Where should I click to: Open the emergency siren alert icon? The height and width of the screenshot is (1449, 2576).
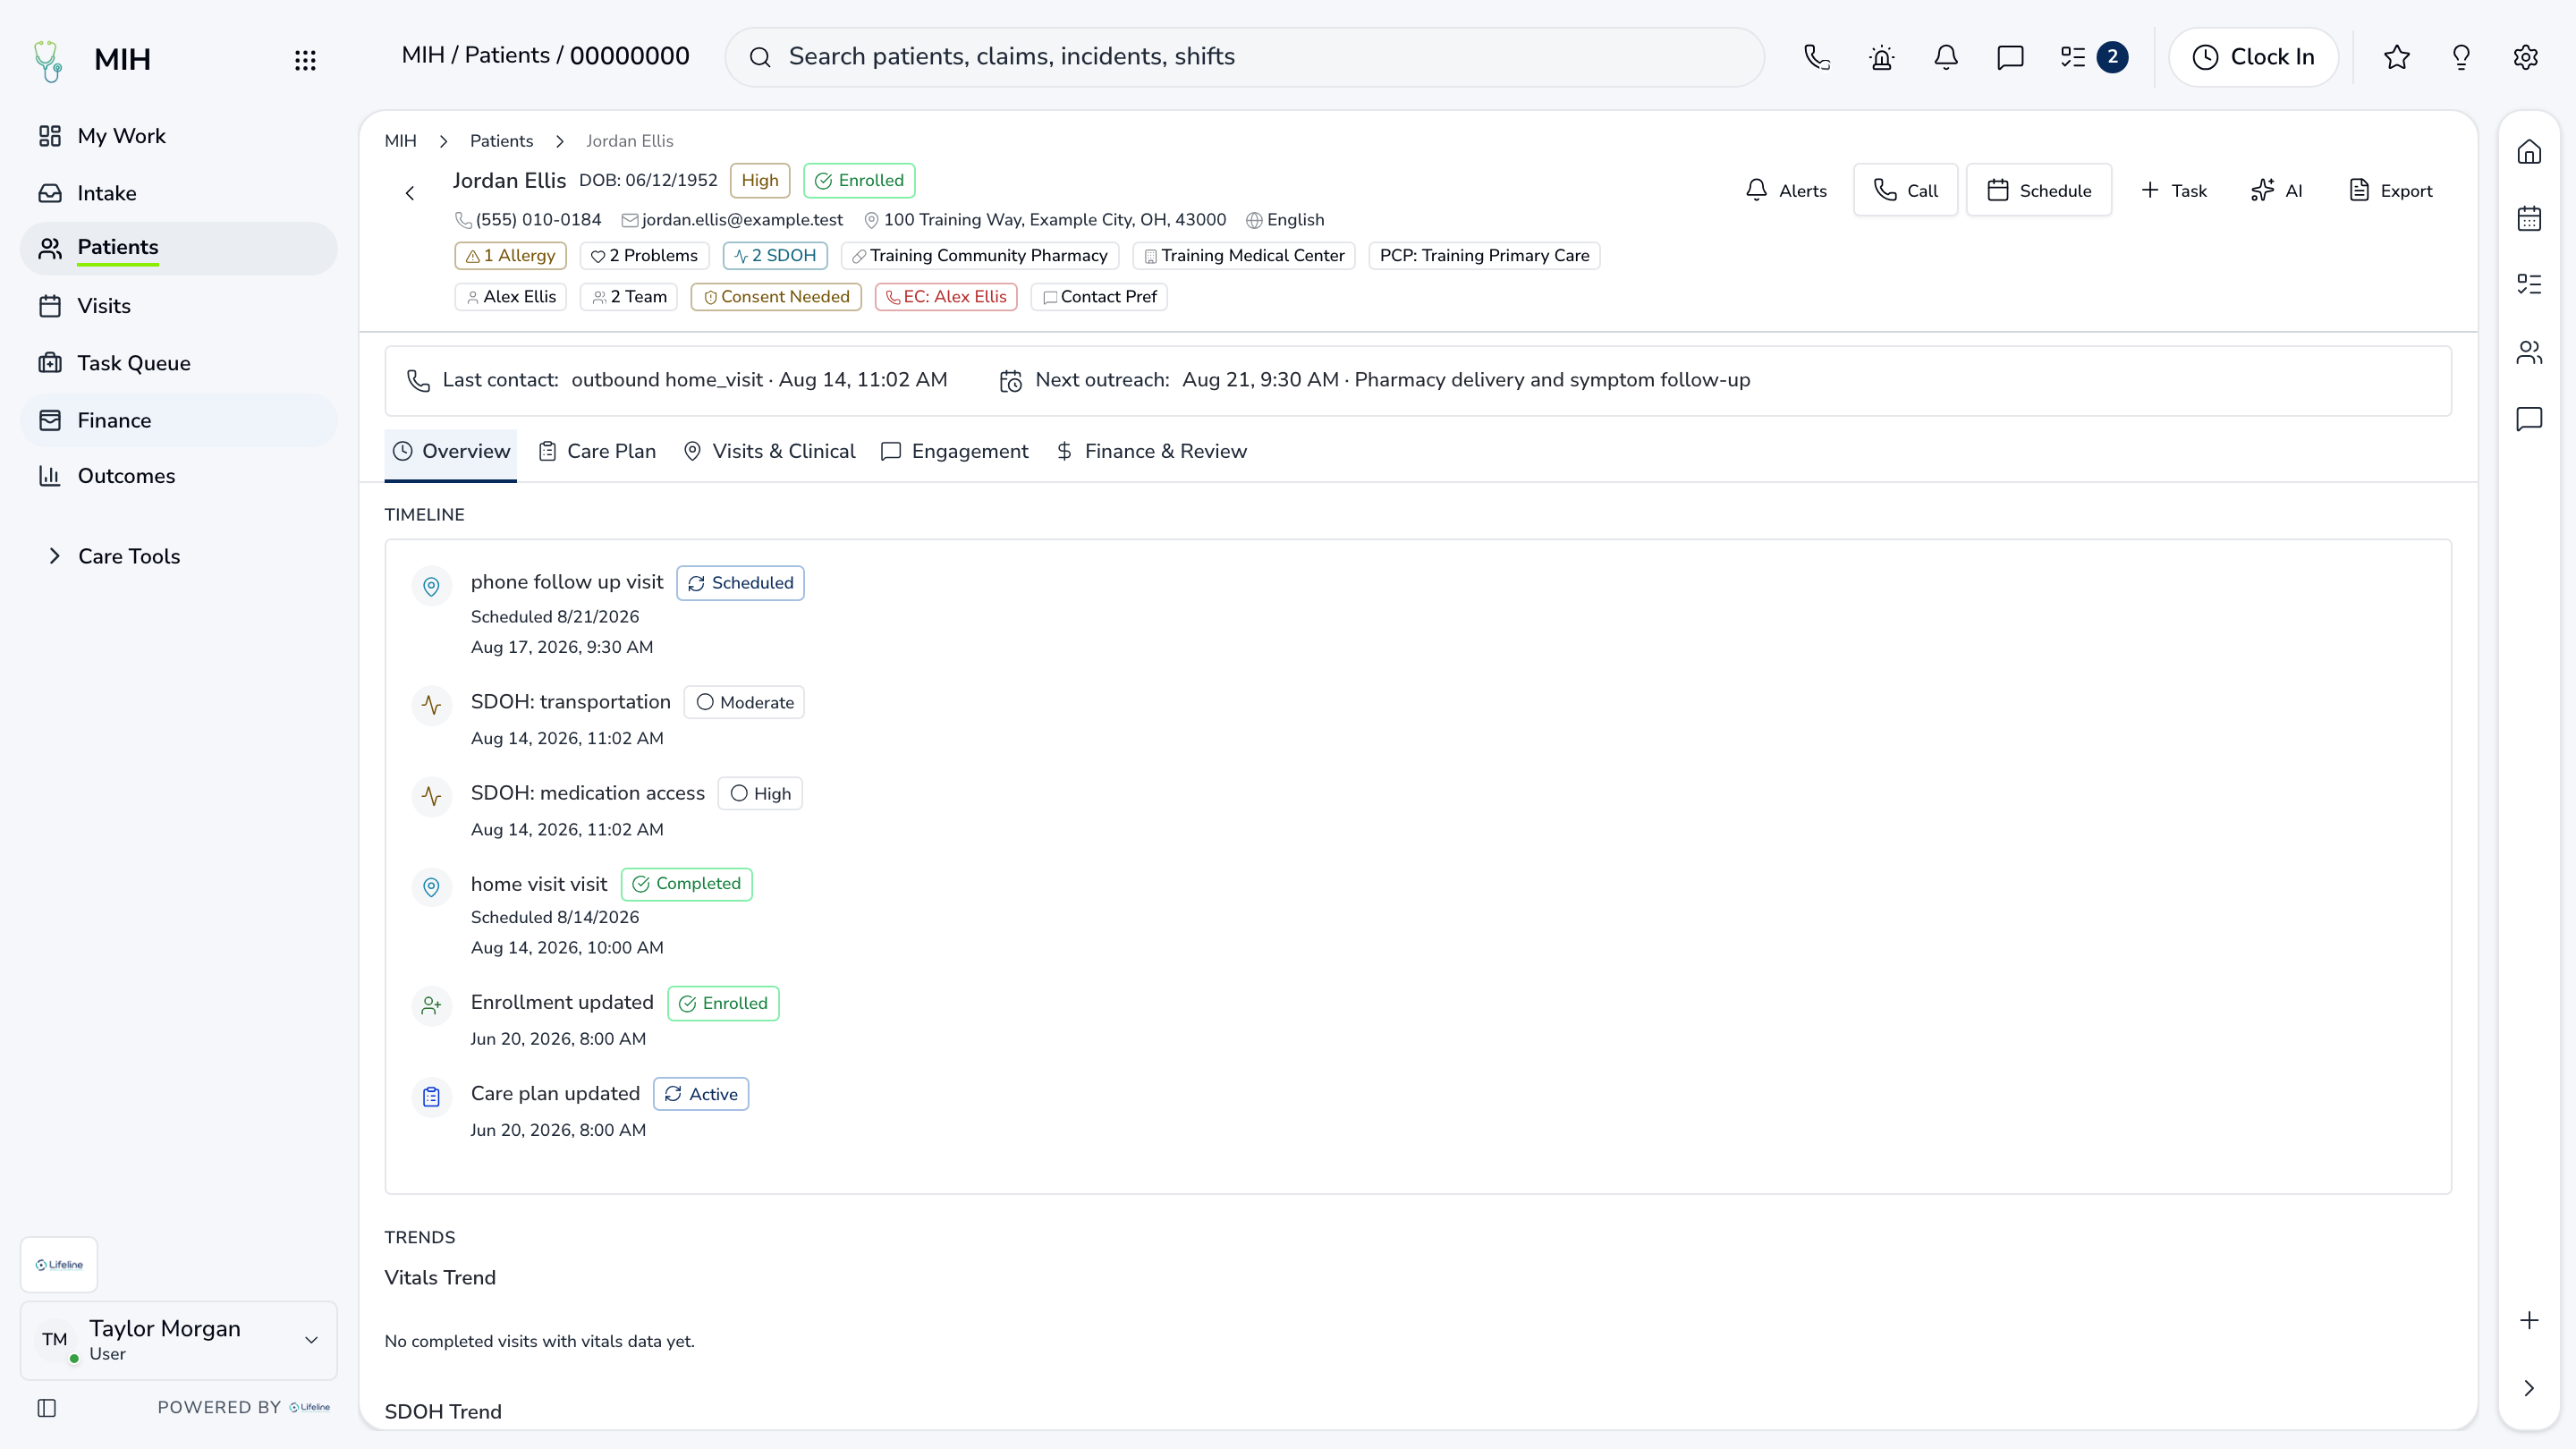(x=1881, y=57)
